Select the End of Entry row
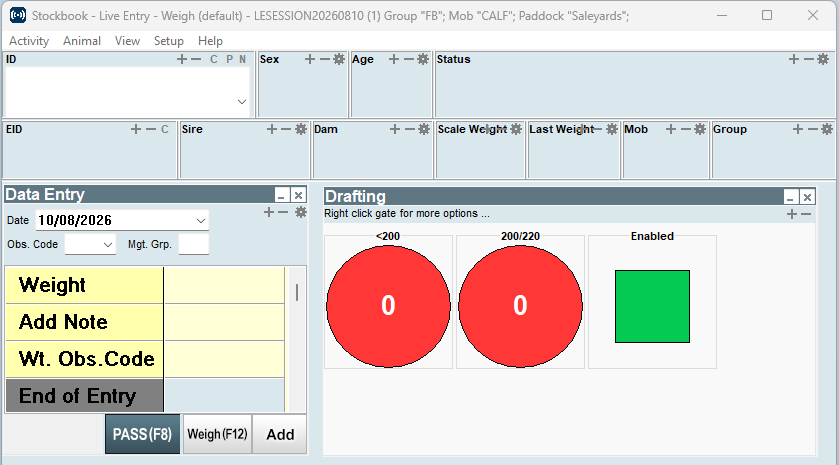 point(84,396)
